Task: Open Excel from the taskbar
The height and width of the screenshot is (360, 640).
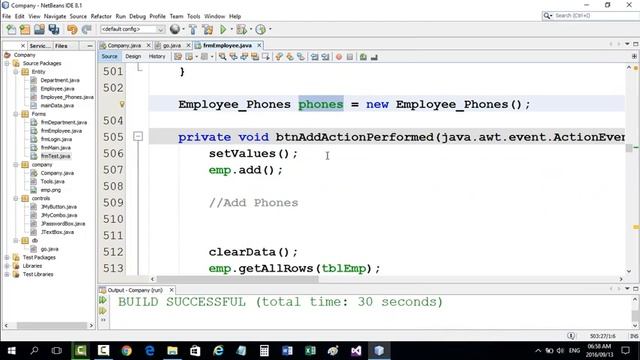Action: tap(310, 351)
